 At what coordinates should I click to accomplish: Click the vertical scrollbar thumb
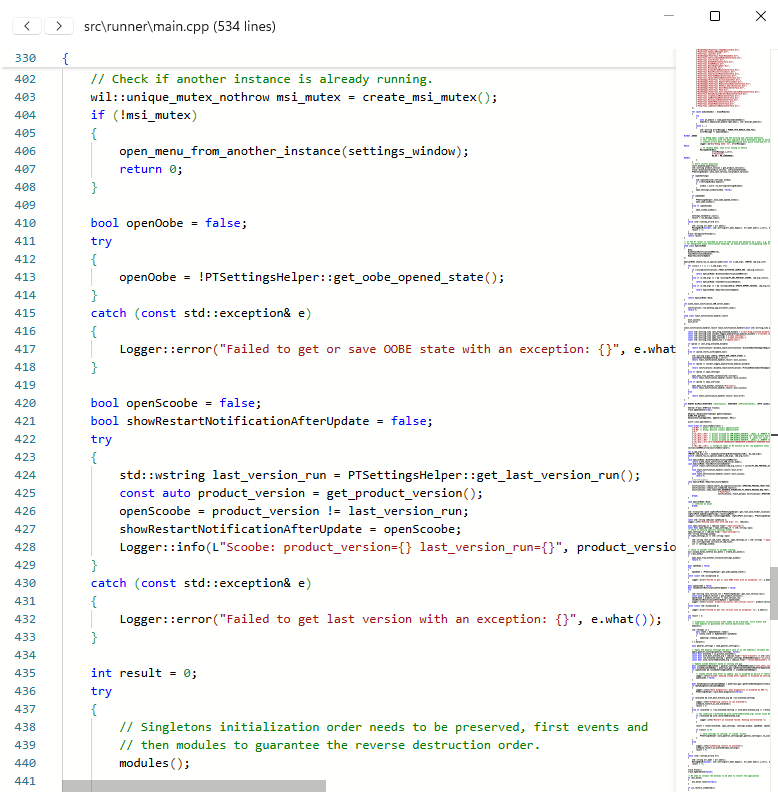[x=774, y=593]
